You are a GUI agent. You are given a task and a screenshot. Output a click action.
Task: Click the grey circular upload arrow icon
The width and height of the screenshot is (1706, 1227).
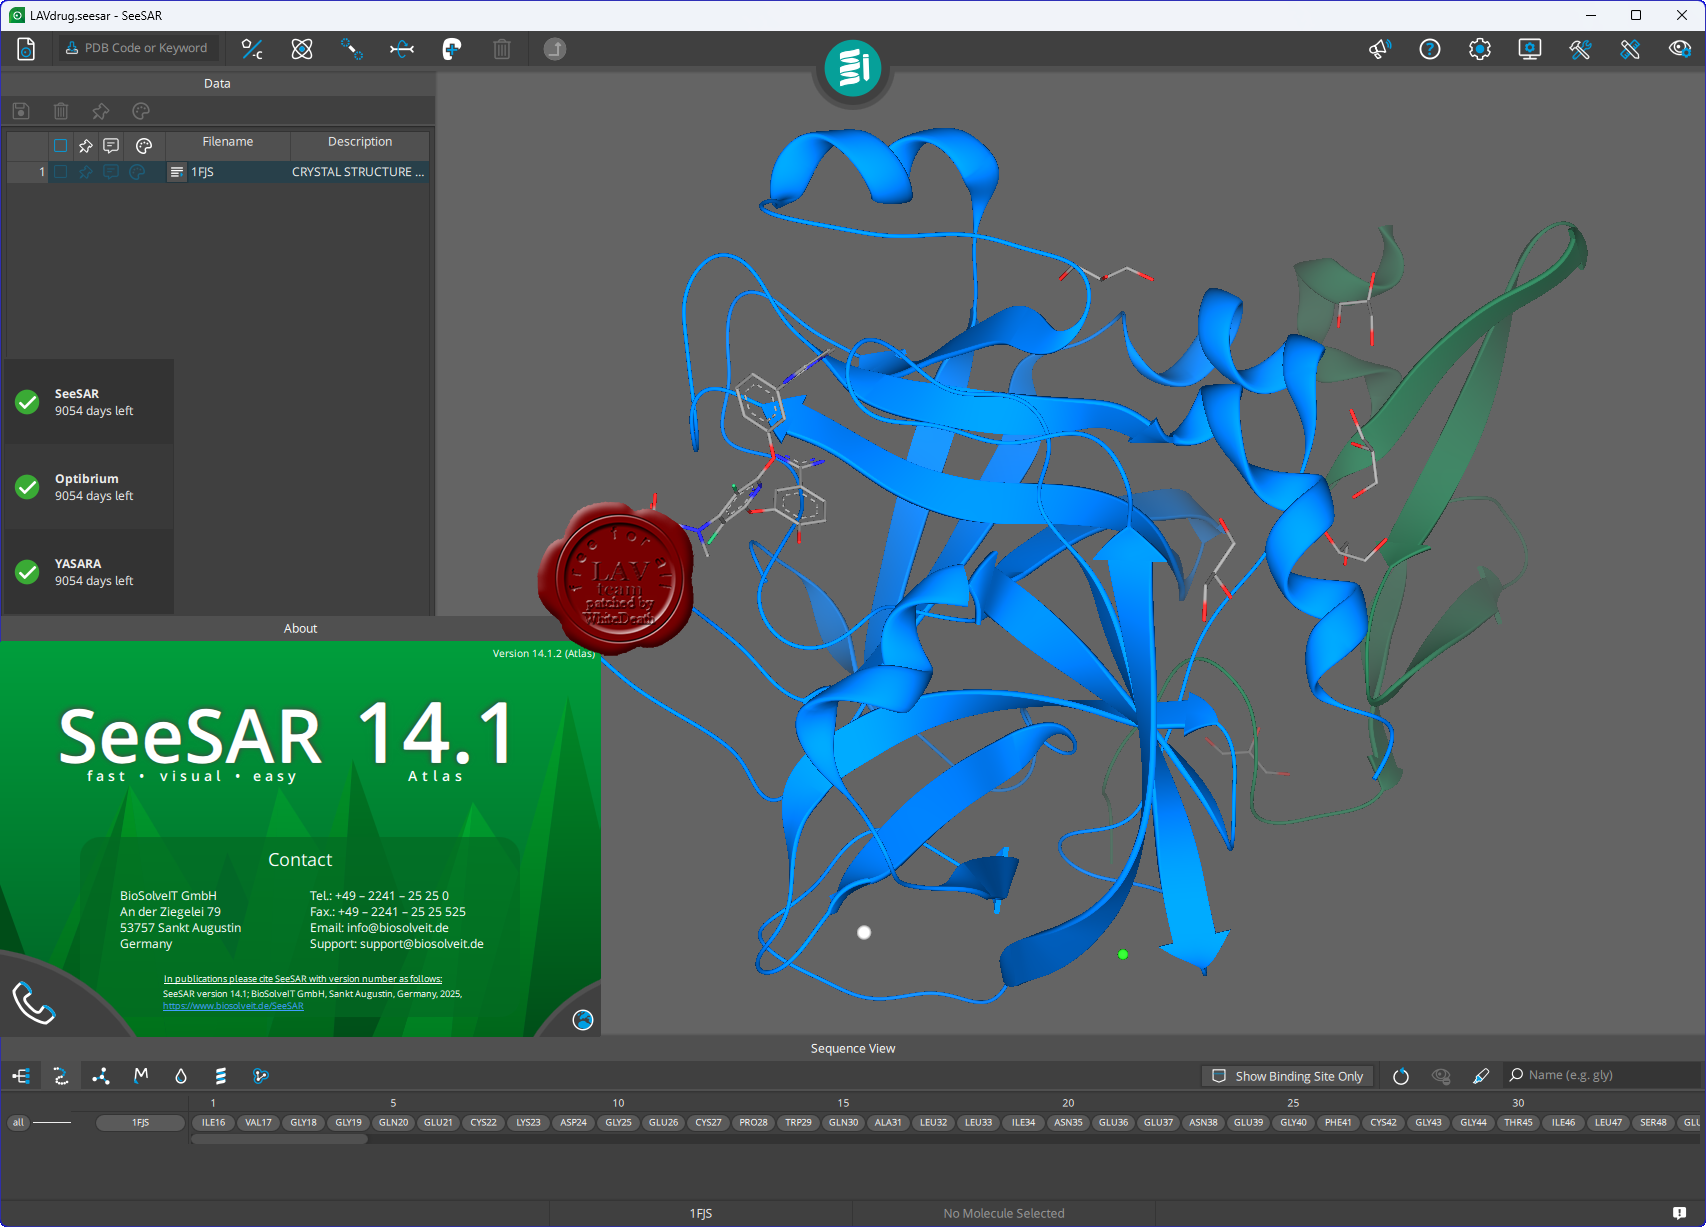555,48
